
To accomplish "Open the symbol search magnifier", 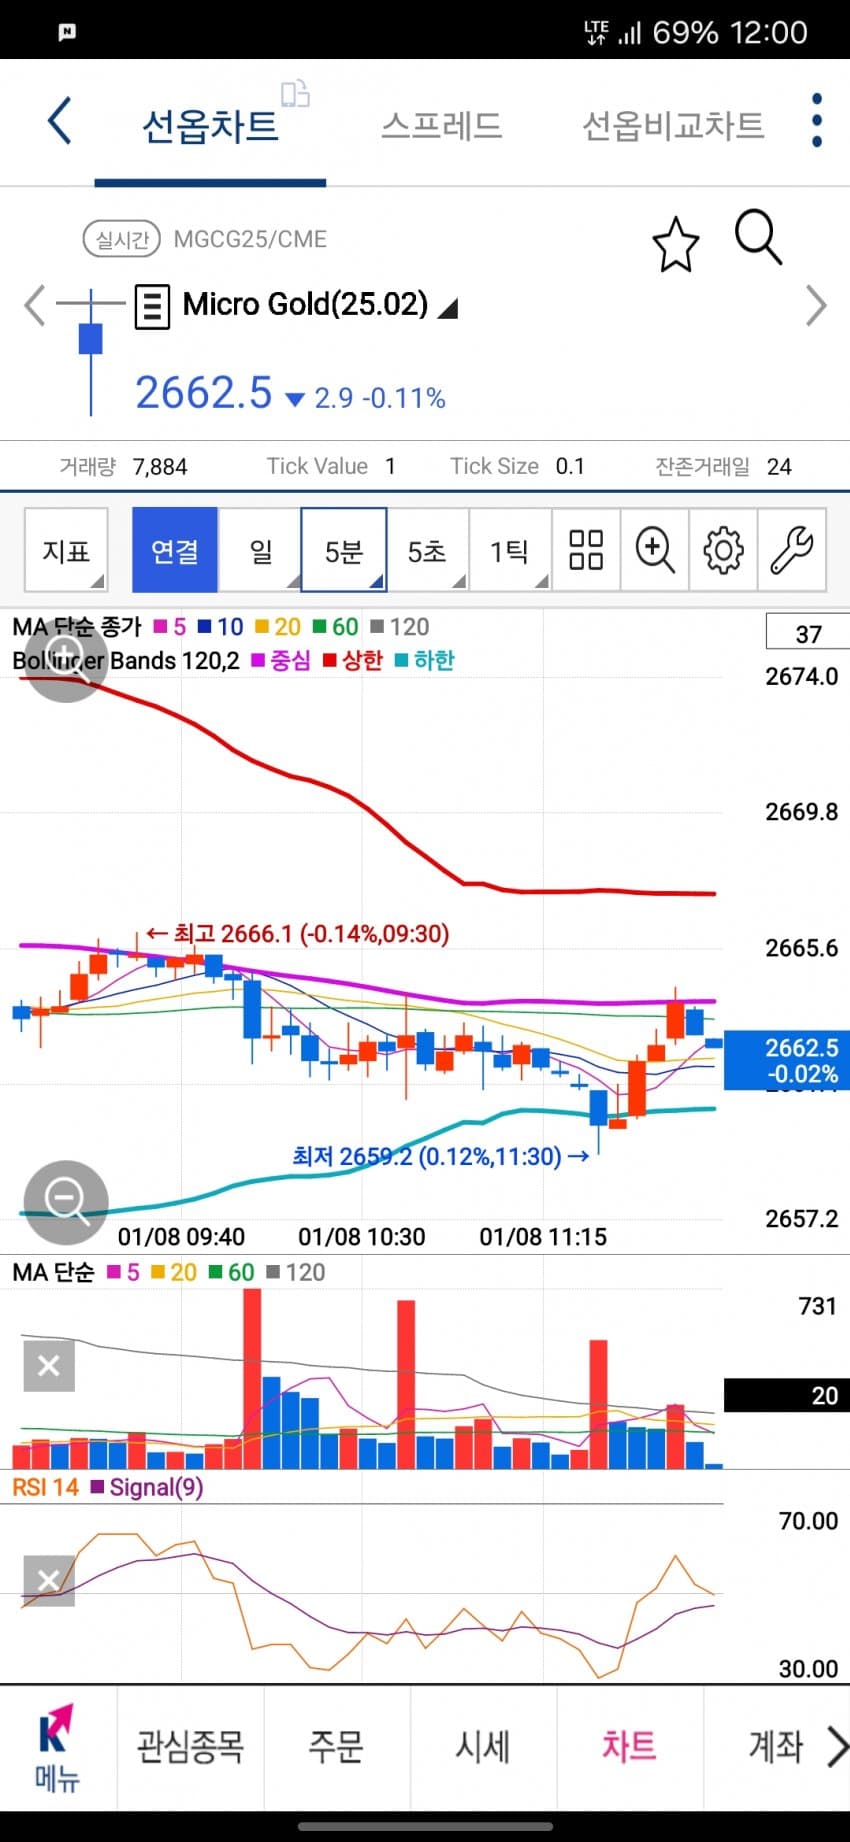I will pos(758,238).
